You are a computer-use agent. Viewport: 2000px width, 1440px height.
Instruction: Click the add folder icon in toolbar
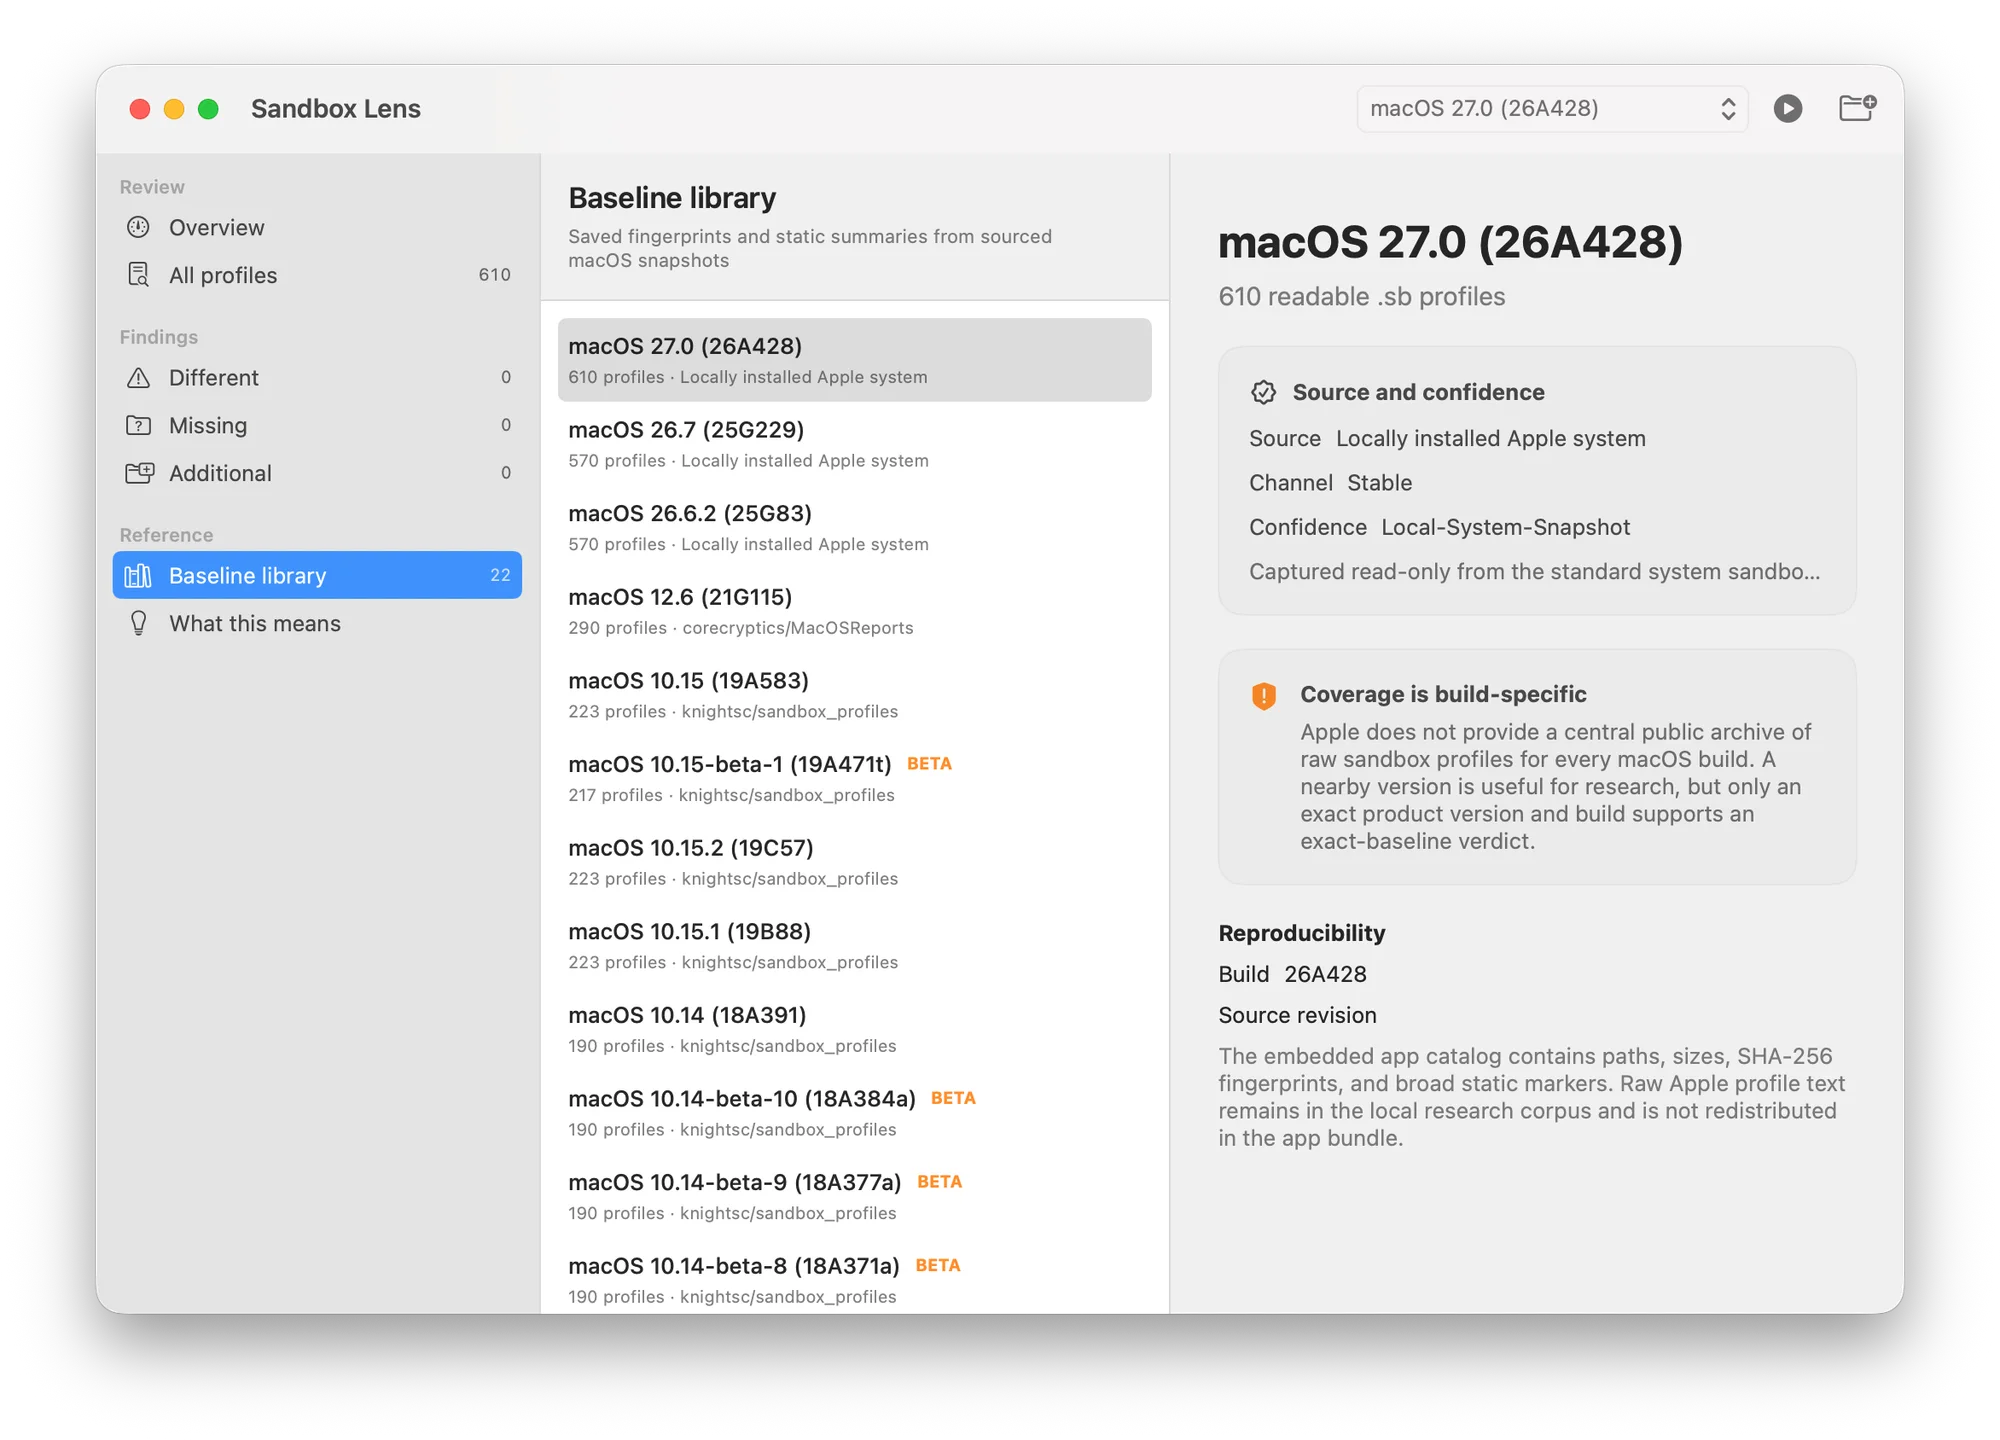tap(1857, 108)
